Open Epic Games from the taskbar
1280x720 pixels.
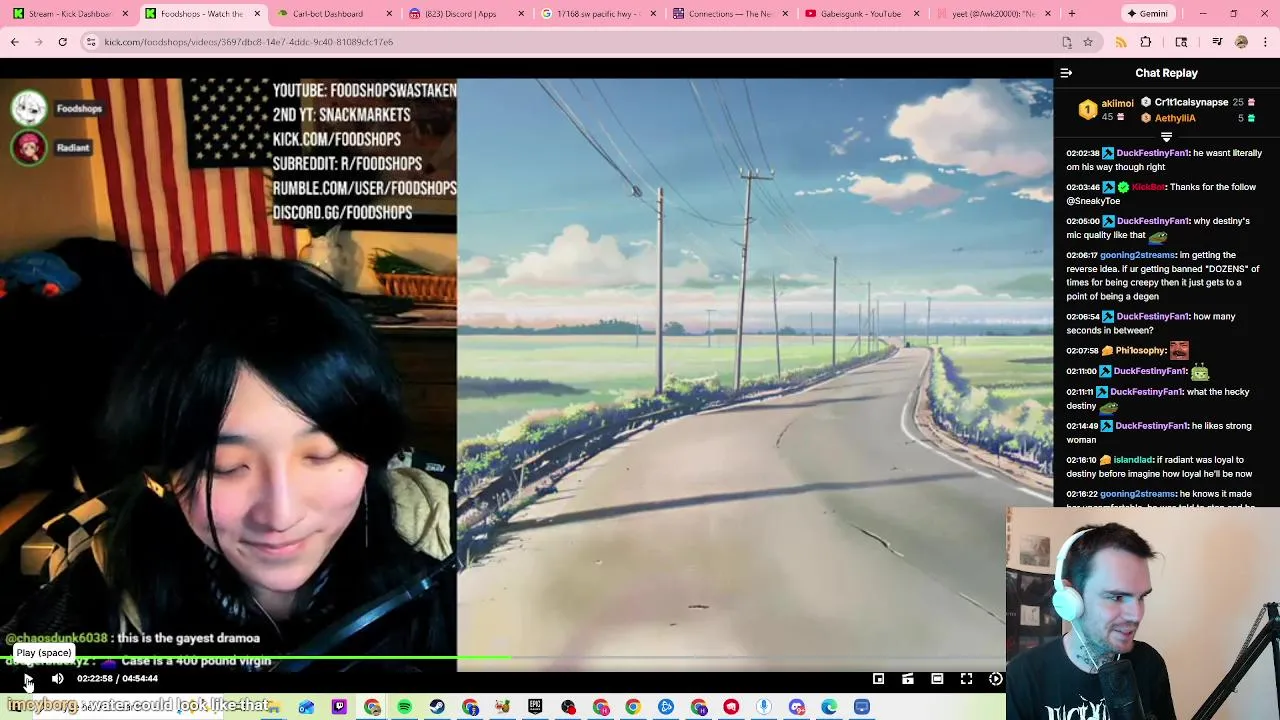point(535,707)
